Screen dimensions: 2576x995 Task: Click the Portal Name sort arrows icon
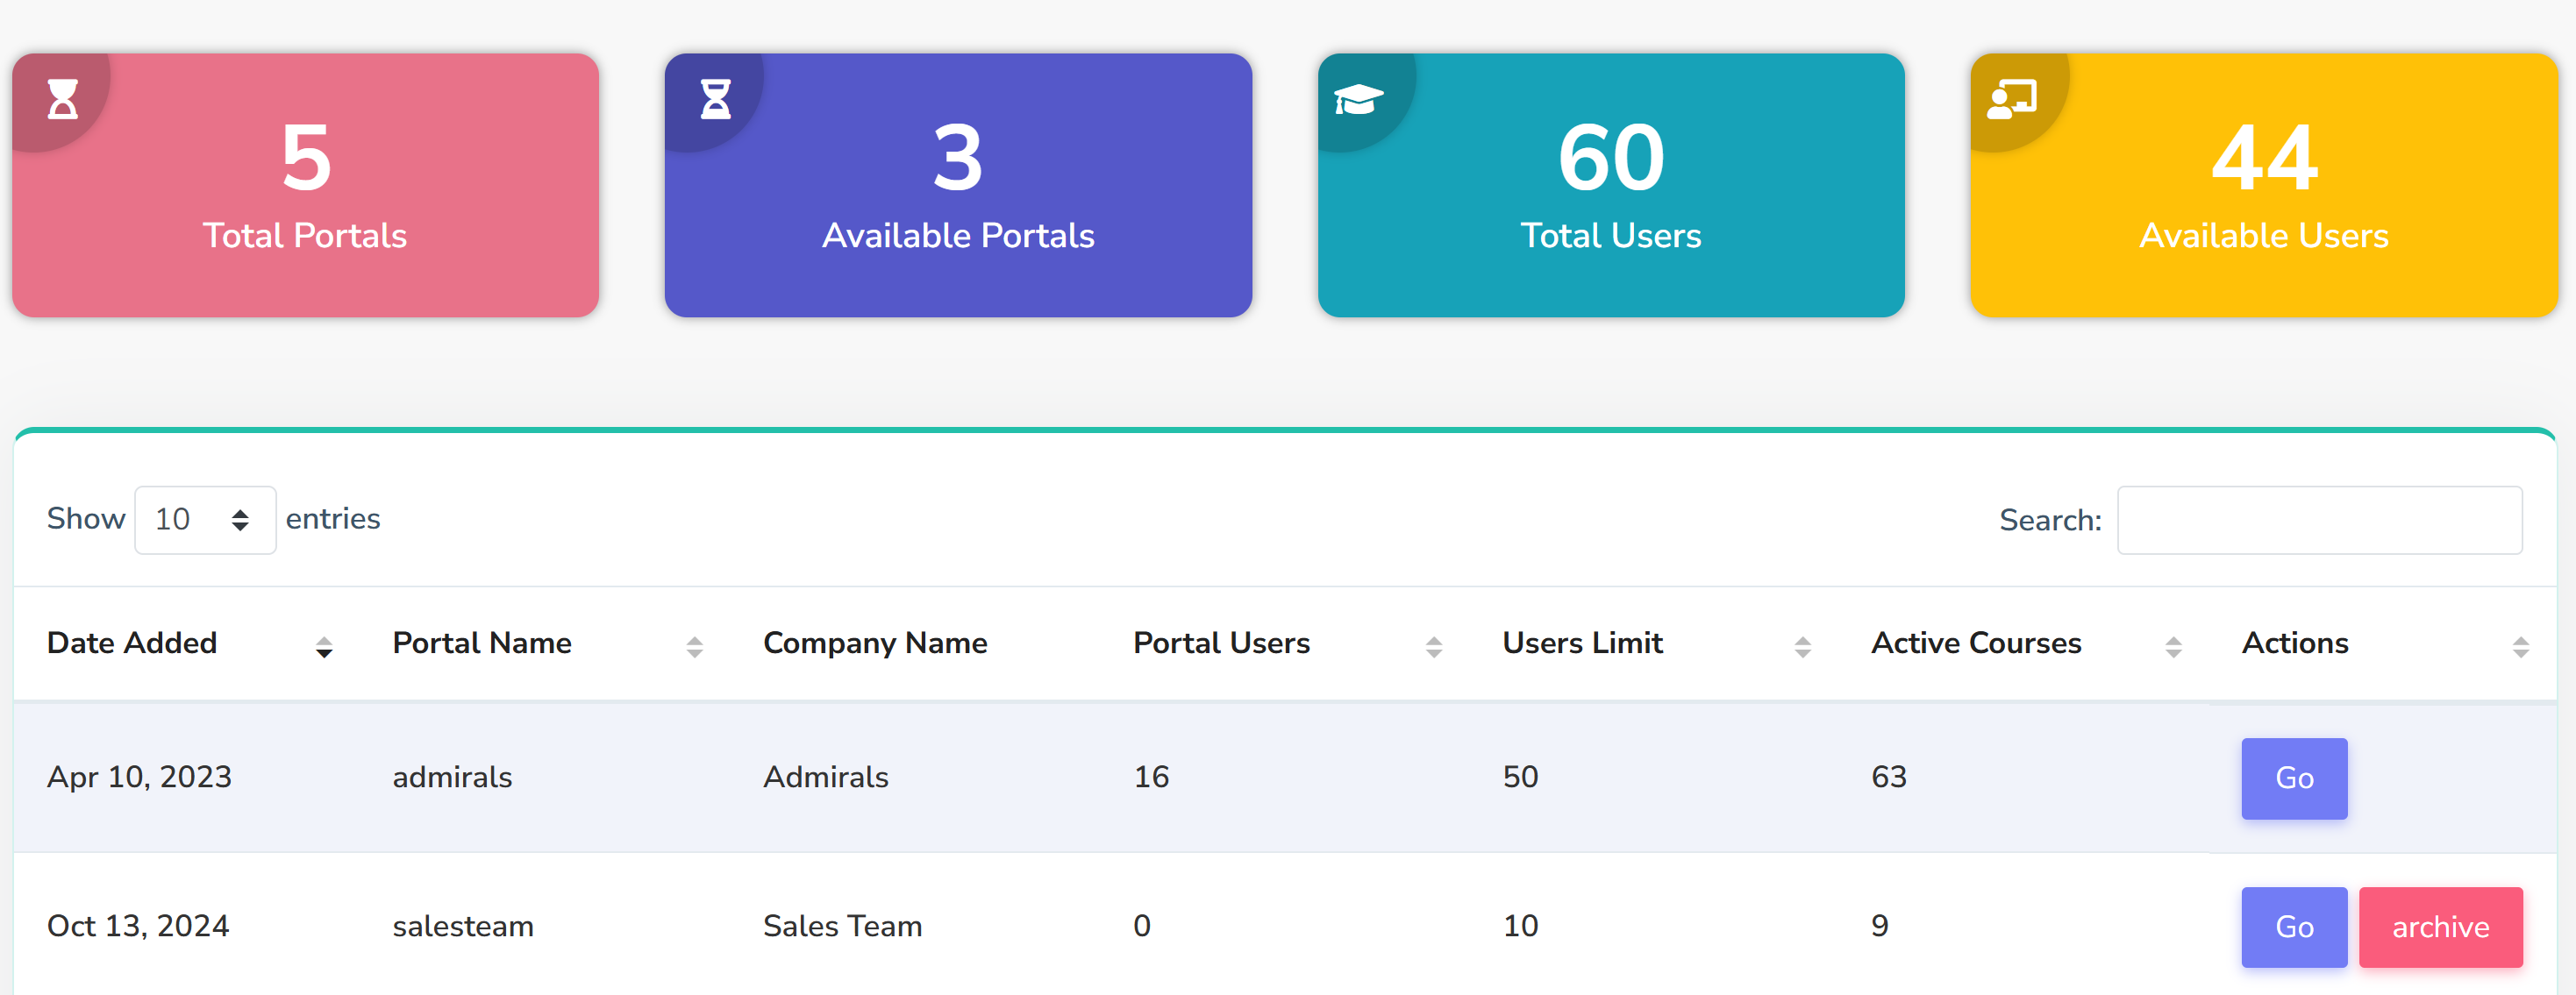tap(694, 647)
